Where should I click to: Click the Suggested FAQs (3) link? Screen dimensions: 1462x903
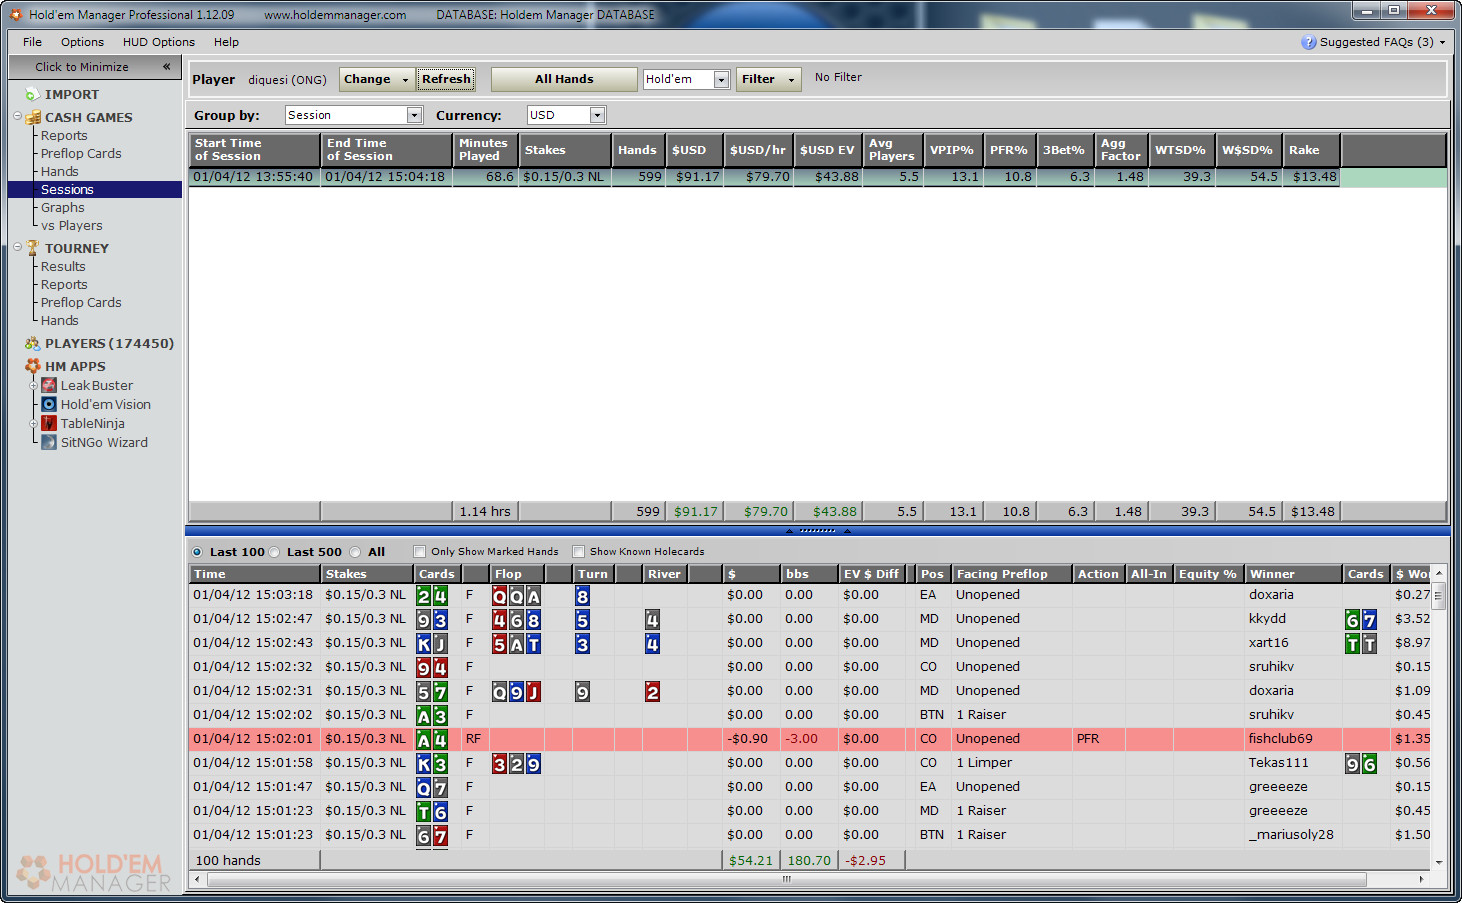(1376, 42)
